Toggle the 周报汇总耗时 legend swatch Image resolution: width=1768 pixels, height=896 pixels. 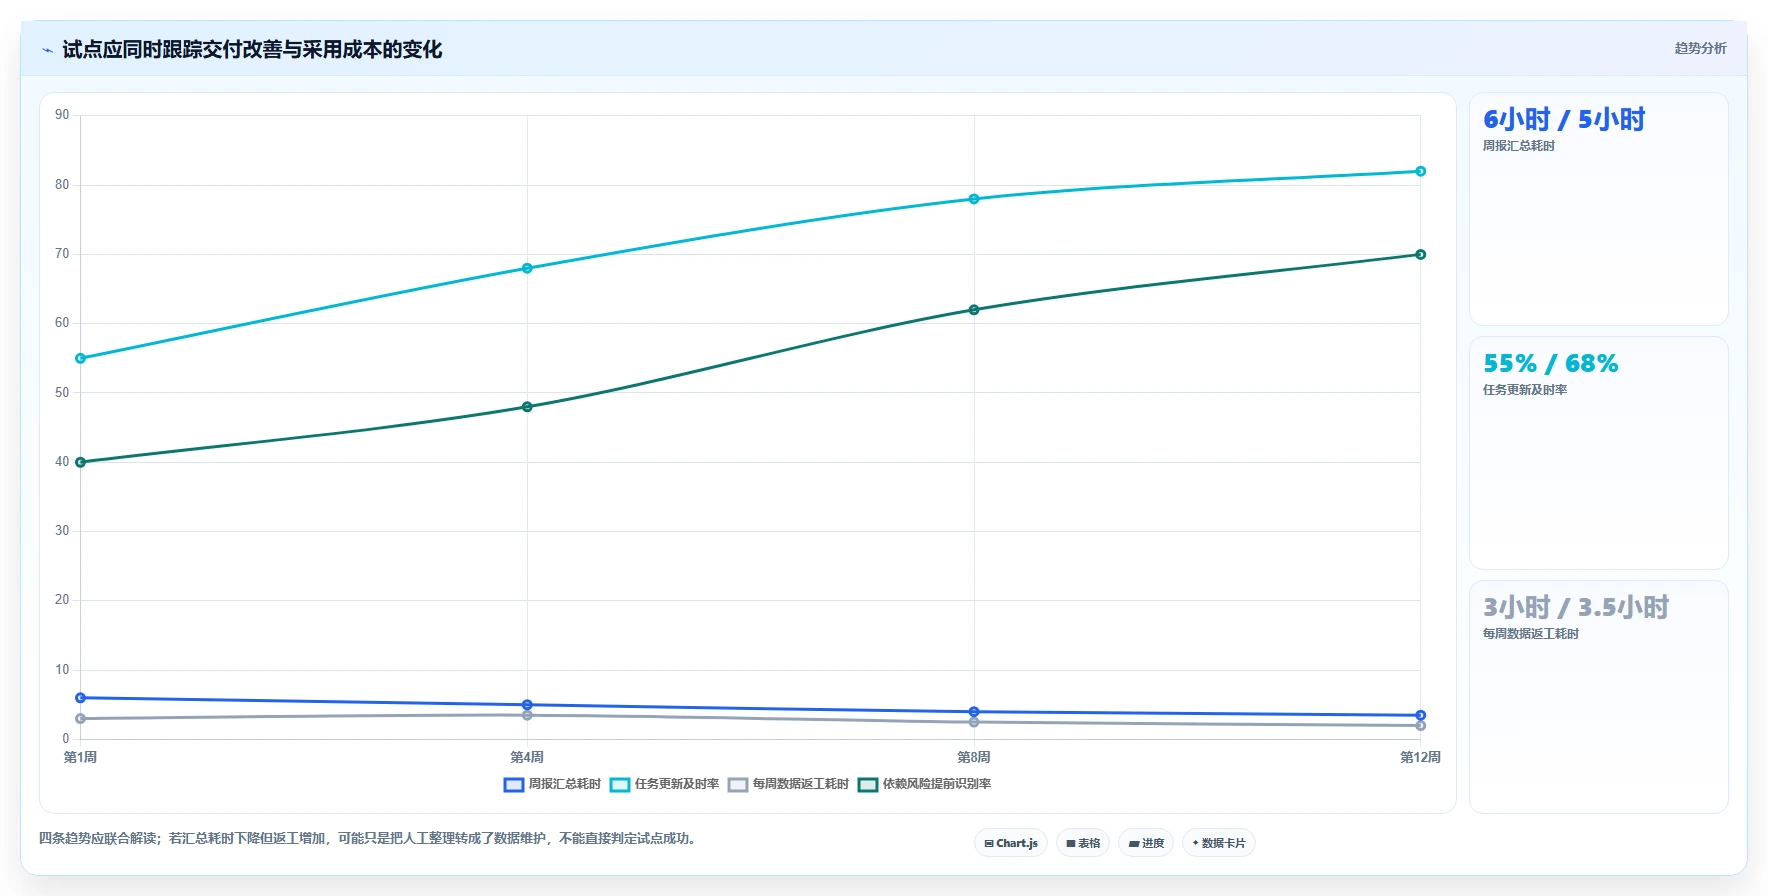(514, 785)
